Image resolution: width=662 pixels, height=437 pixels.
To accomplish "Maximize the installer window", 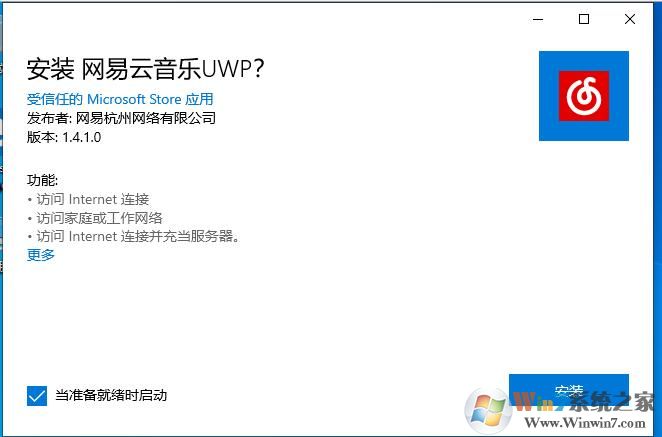I will coord(584,19).
